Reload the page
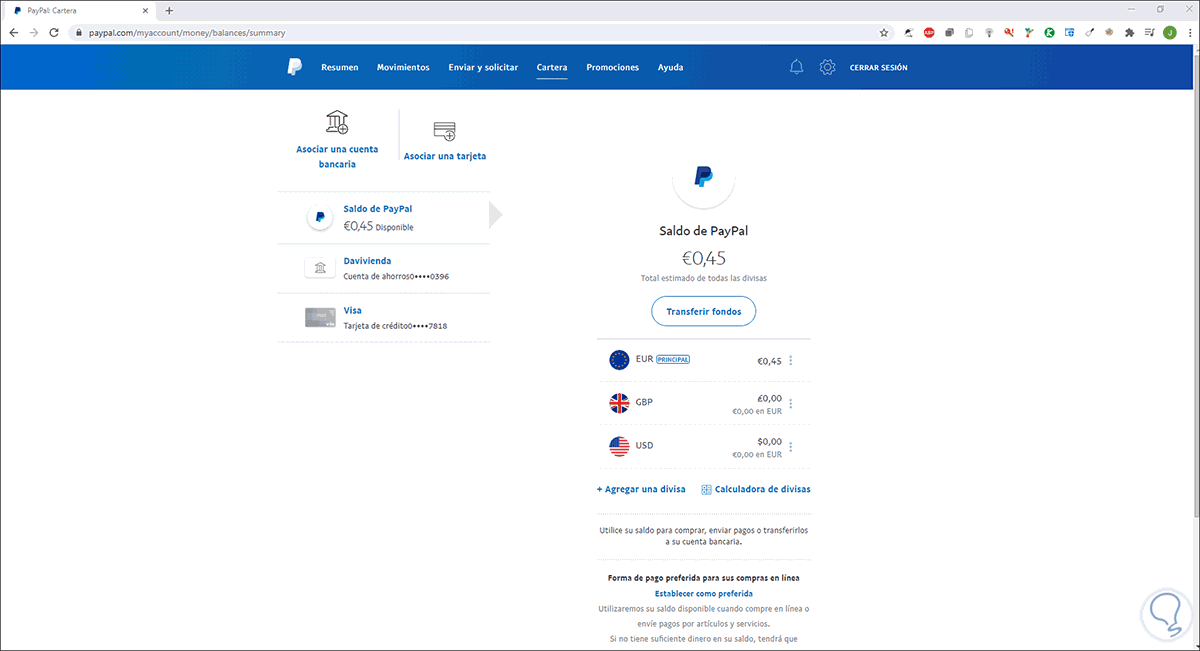This screenshot has height=651, width=1200. click(x=55, y=33)
